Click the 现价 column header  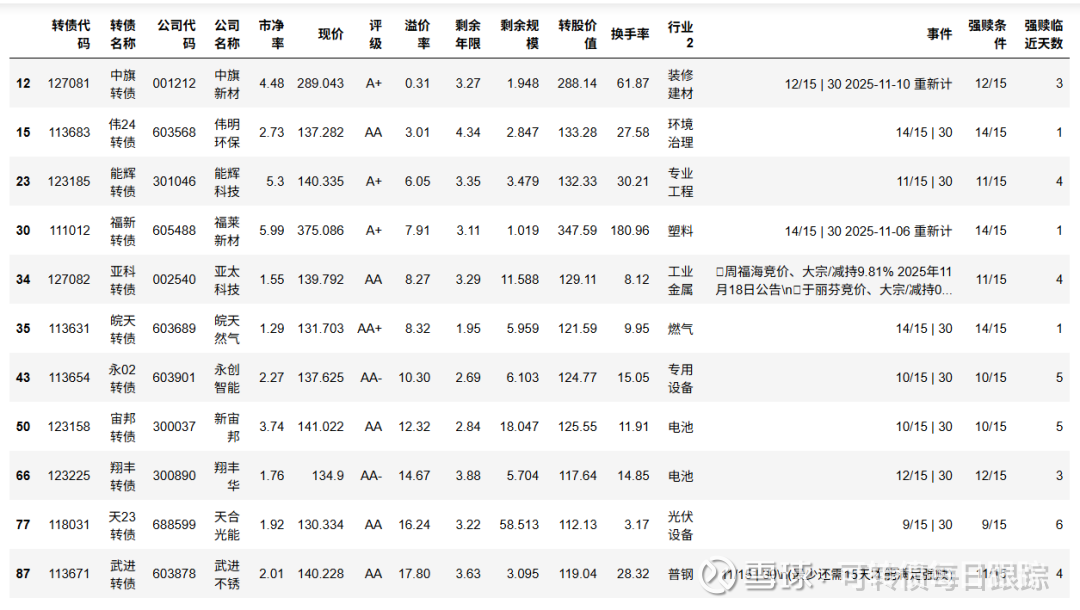coord(331,34)
